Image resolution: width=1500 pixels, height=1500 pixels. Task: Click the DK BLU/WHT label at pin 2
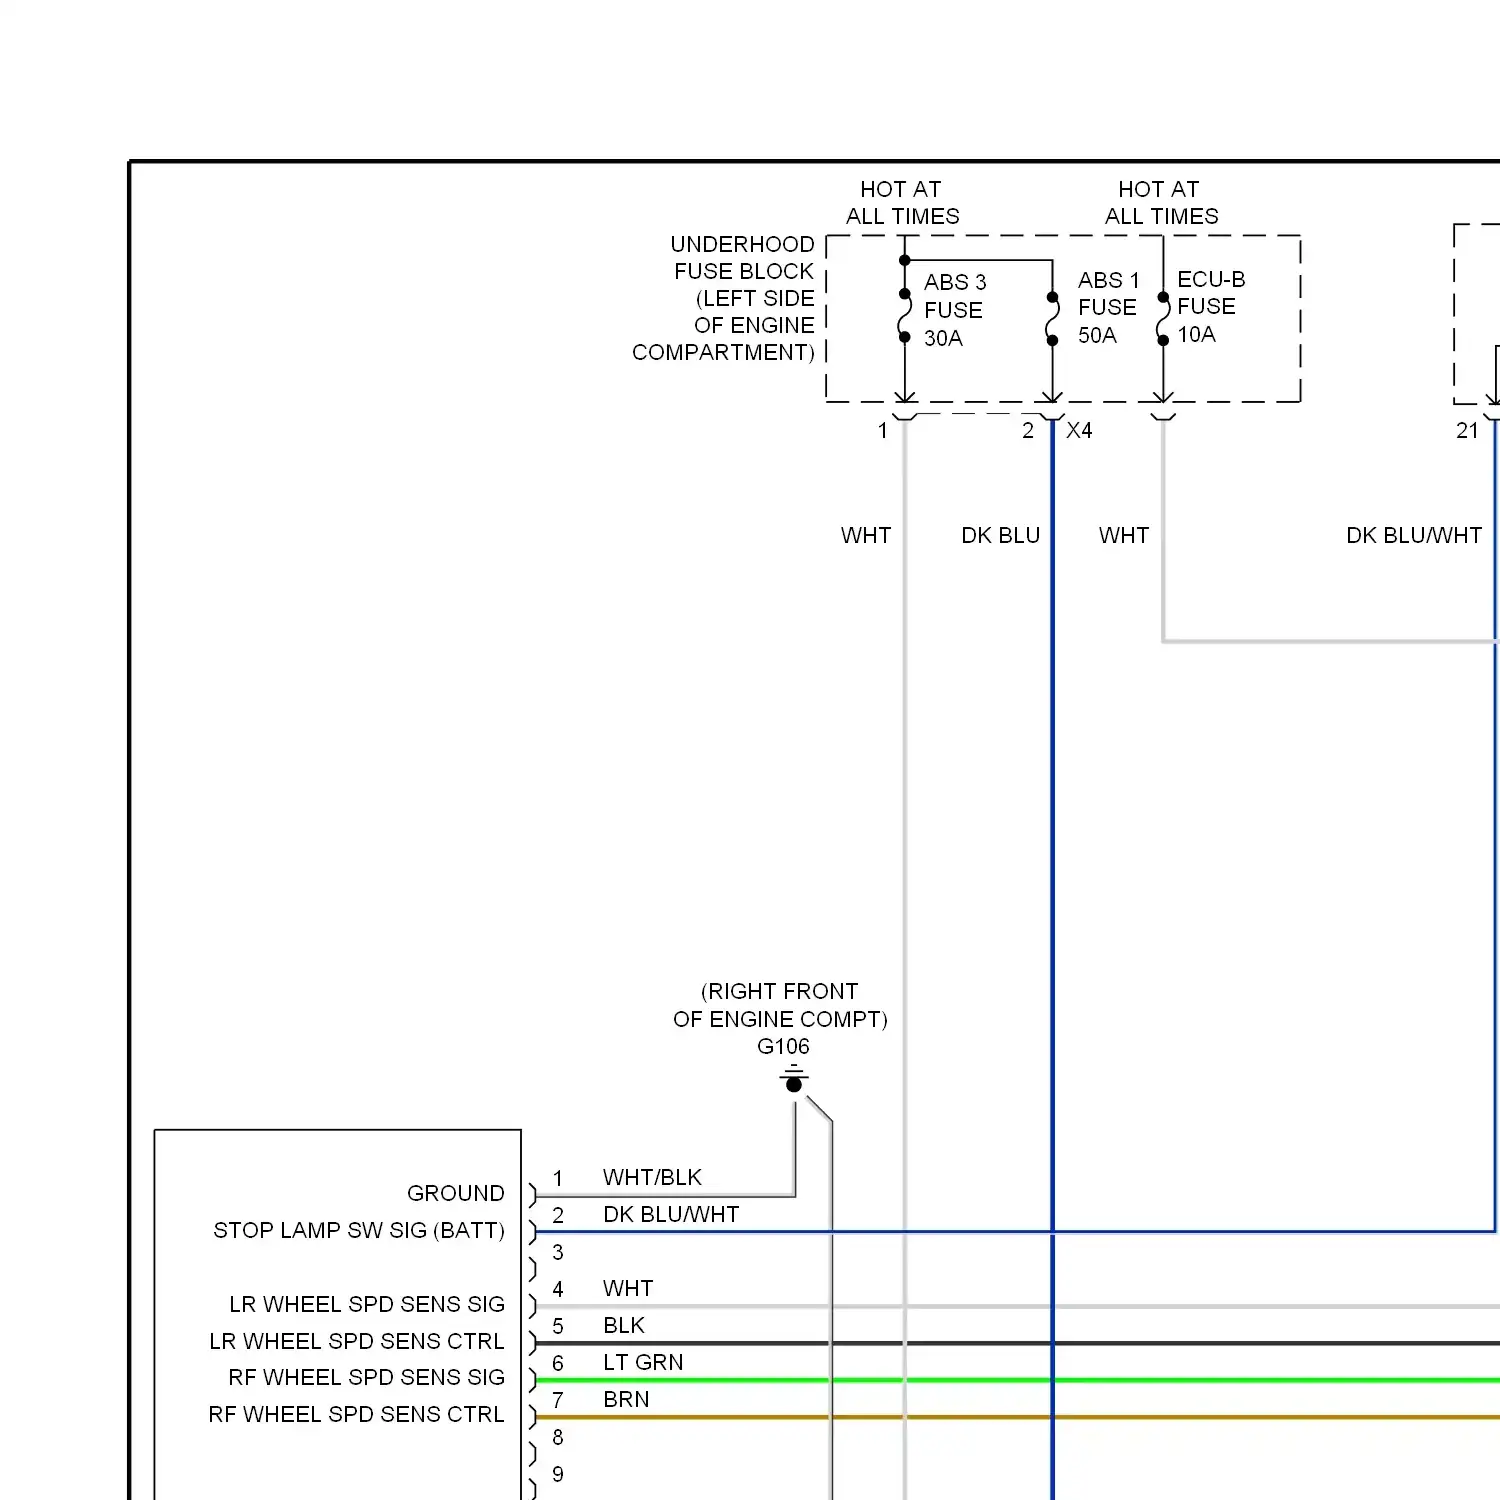671,1214
